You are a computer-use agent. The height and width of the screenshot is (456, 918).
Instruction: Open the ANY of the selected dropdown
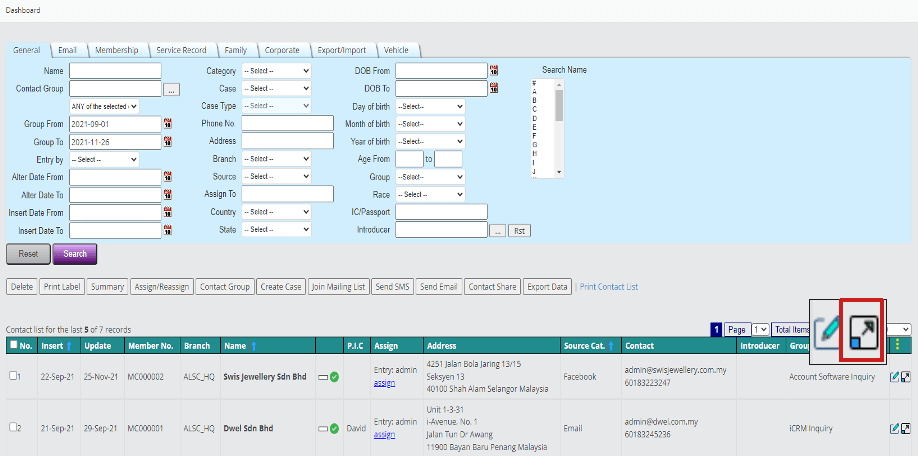click(104, 107)
